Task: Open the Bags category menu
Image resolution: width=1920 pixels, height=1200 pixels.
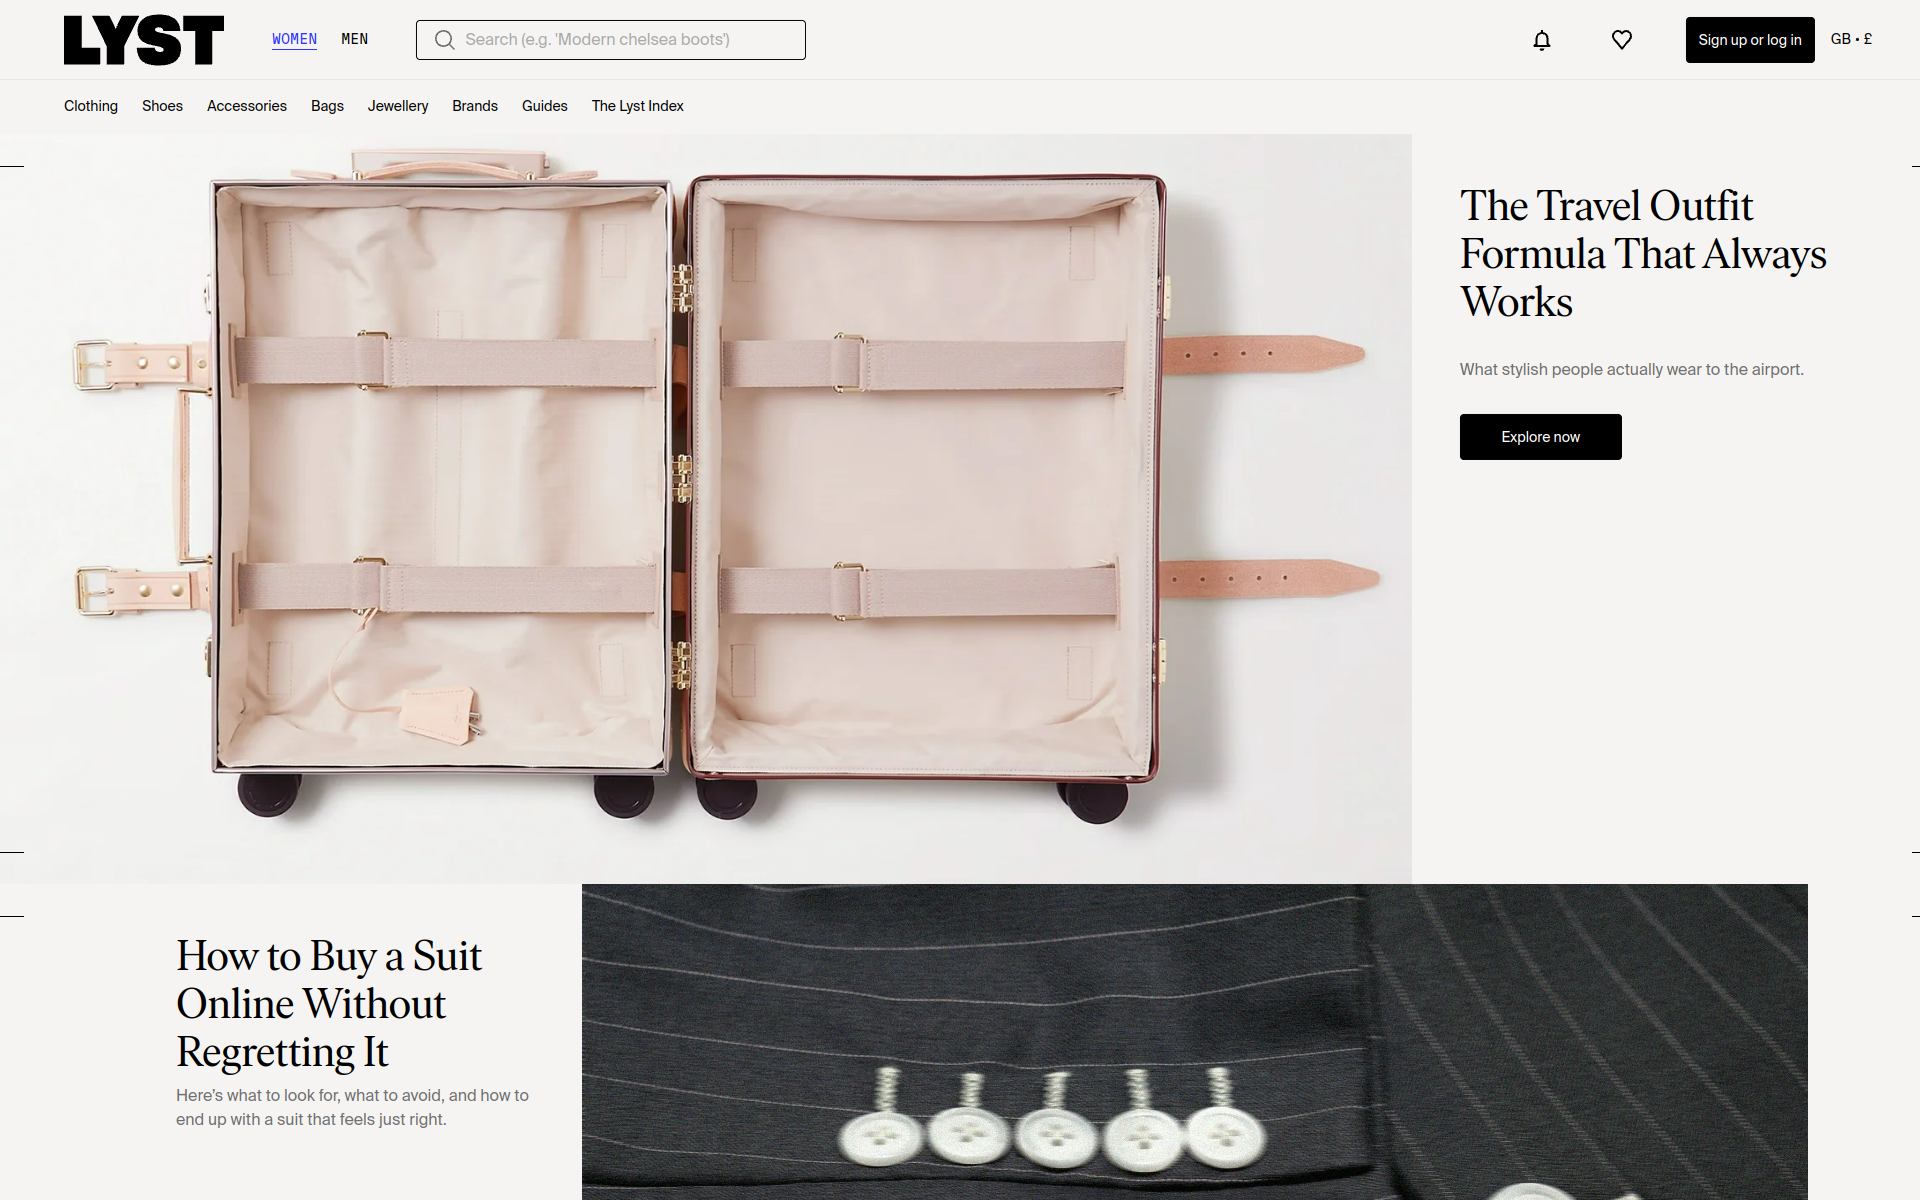Action: (x=327, y=106)
